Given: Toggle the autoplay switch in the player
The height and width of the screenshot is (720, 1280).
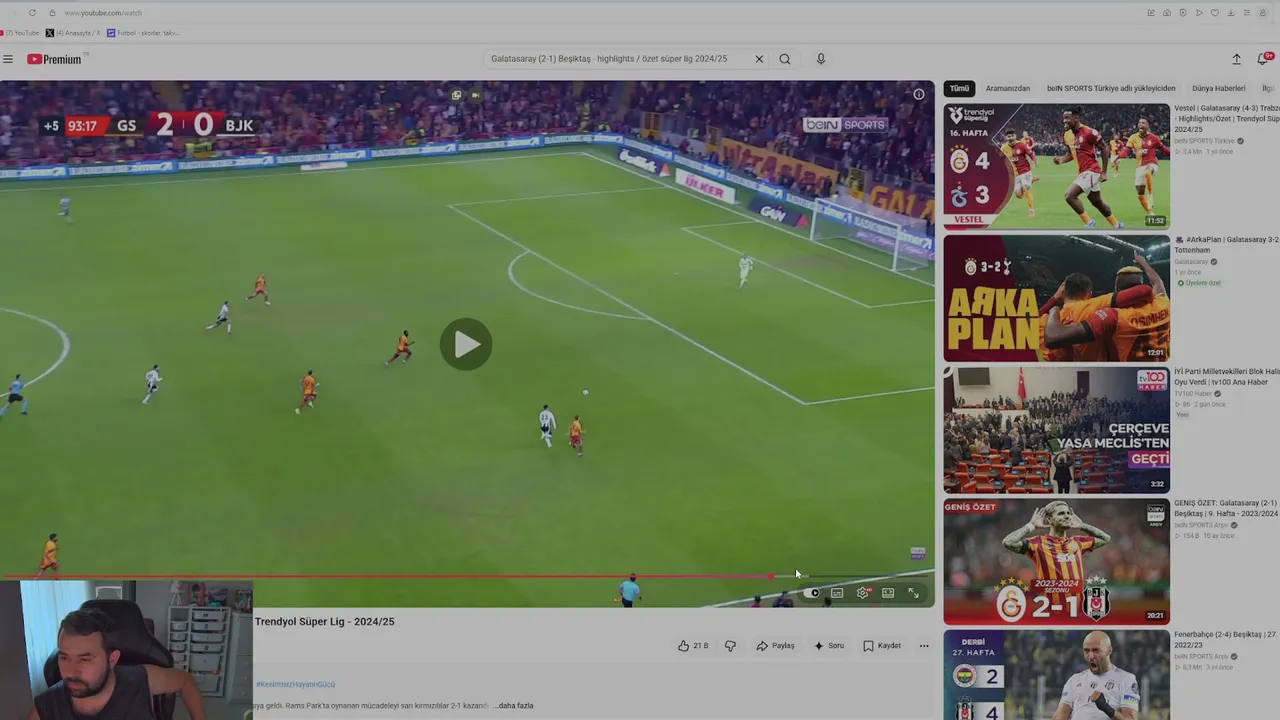Looking at the screenshot, I should click(x=812, y=593).
